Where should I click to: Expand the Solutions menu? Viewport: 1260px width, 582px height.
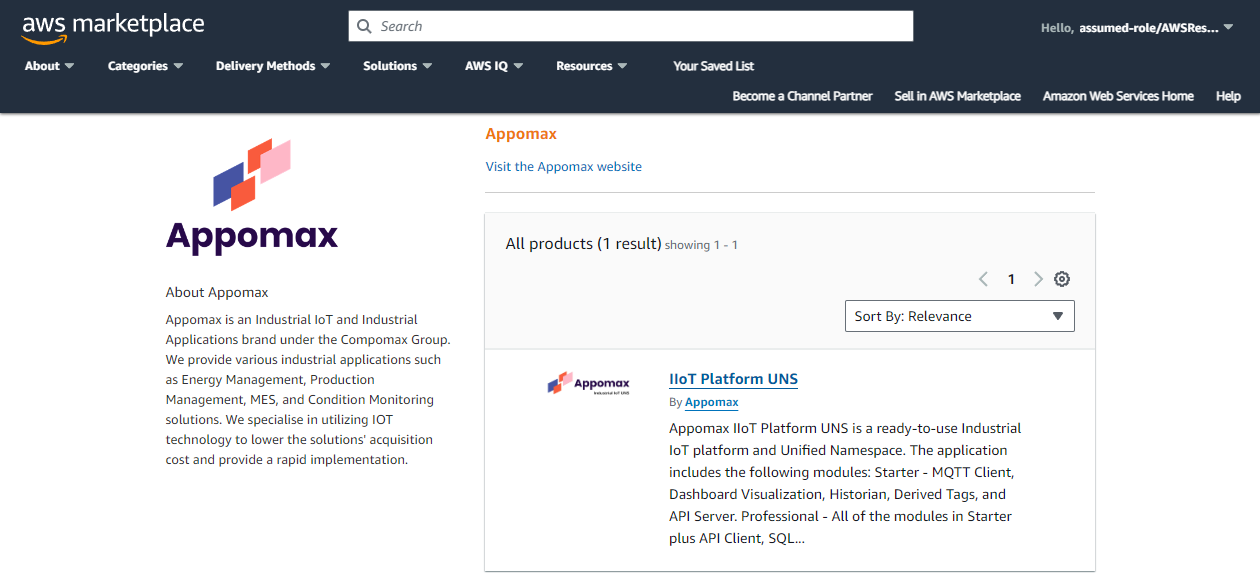click(398, 66)
